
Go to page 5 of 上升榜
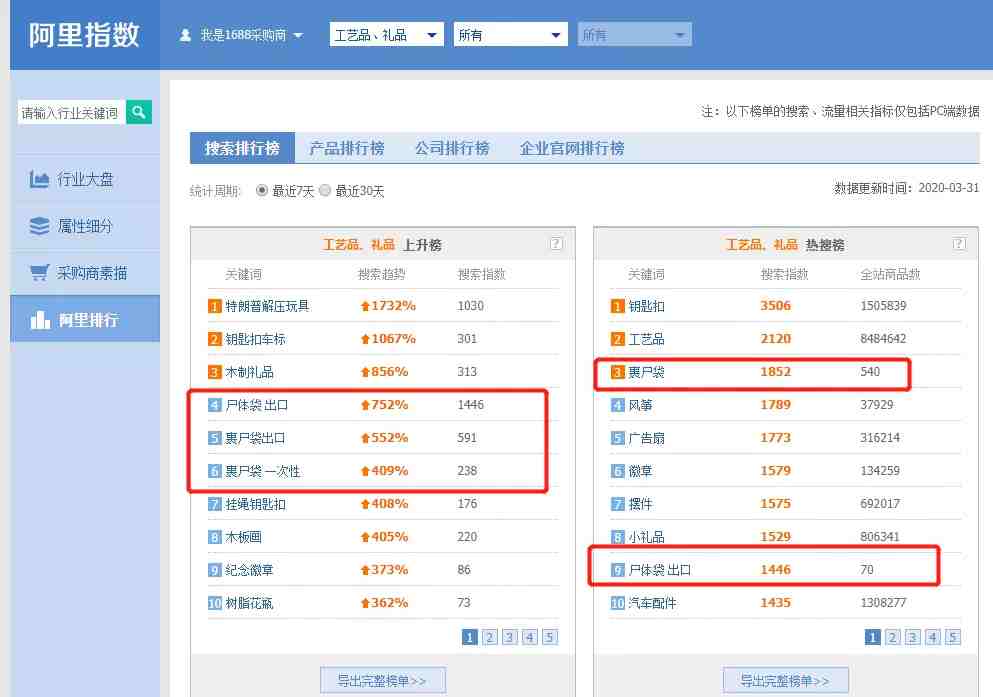tap(550, 637)
